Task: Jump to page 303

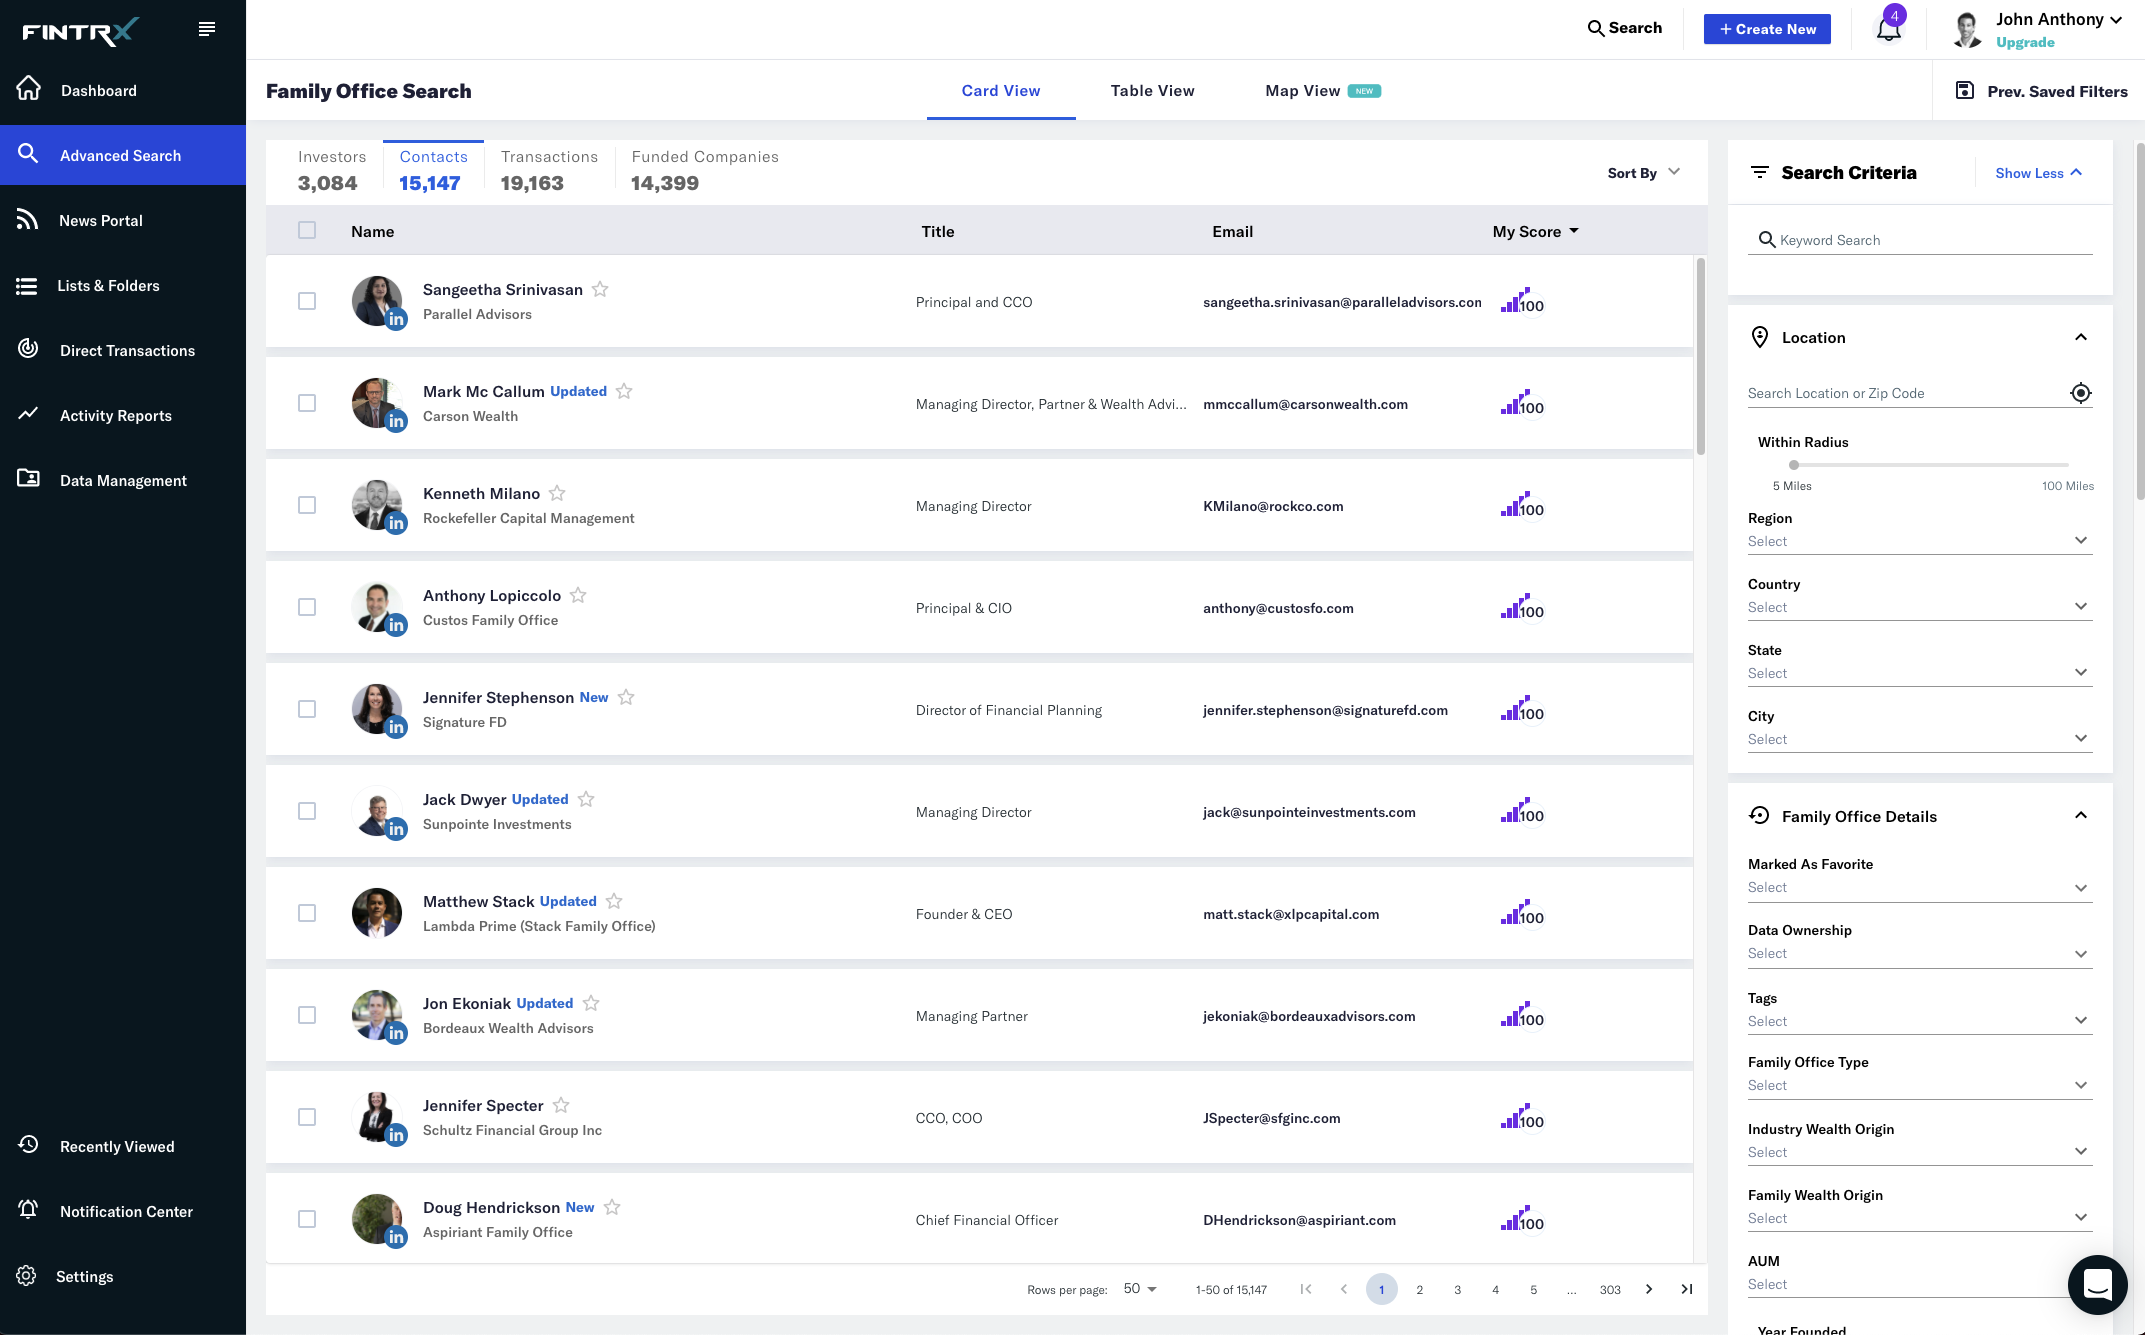Action: click(x=1610, y=1289)
